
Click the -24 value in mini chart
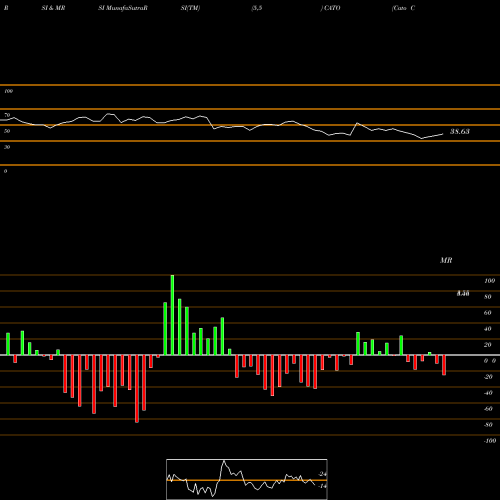pos(322,474)
